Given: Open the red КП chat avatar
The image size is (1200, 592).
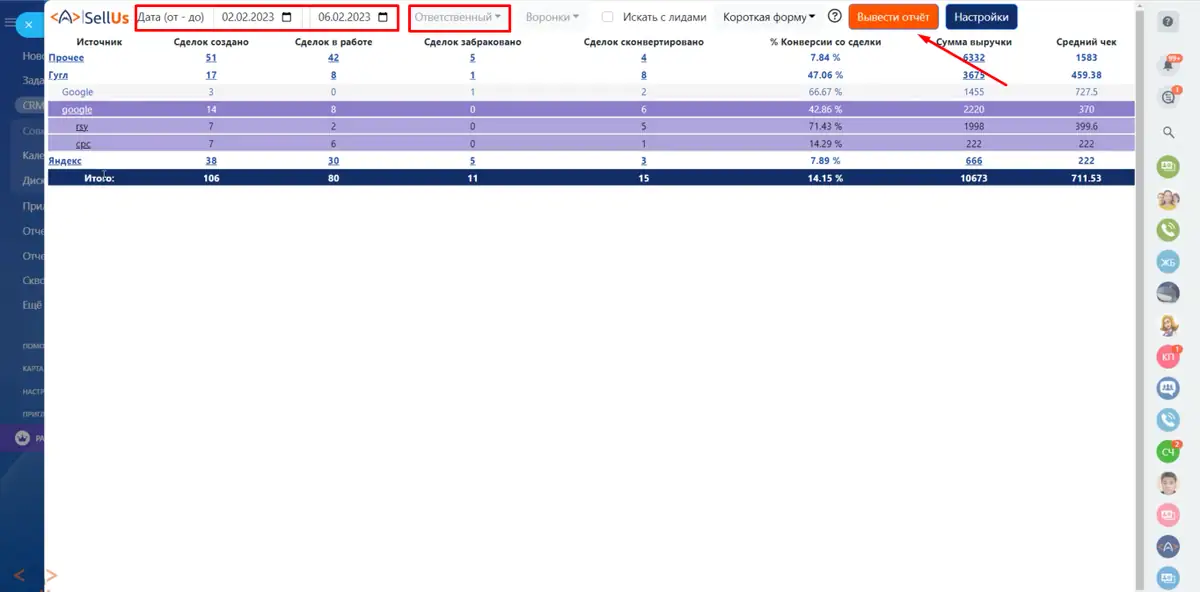Looking at the screenshot, I should click(x=1168, y=356).
